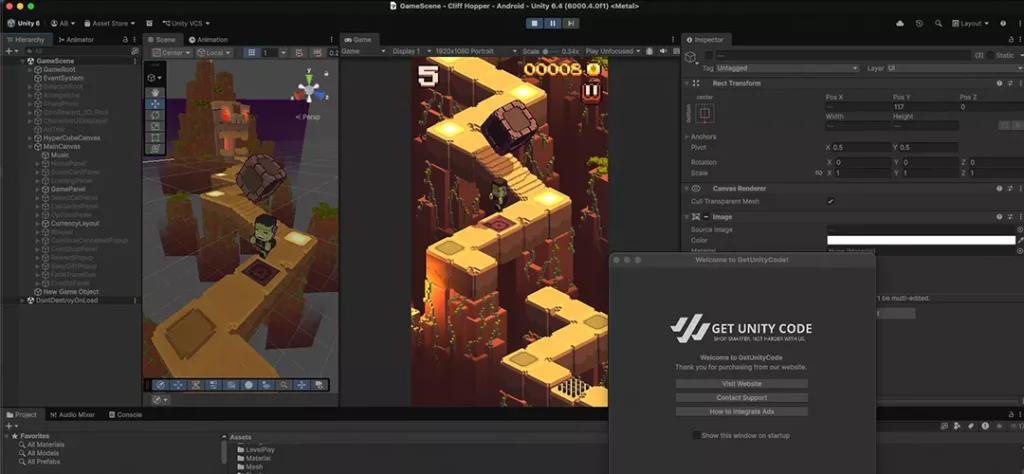Click Visit Website button
Image resolution: width=1024 pixels, height=474 pixels.
[x=741, y=384]
